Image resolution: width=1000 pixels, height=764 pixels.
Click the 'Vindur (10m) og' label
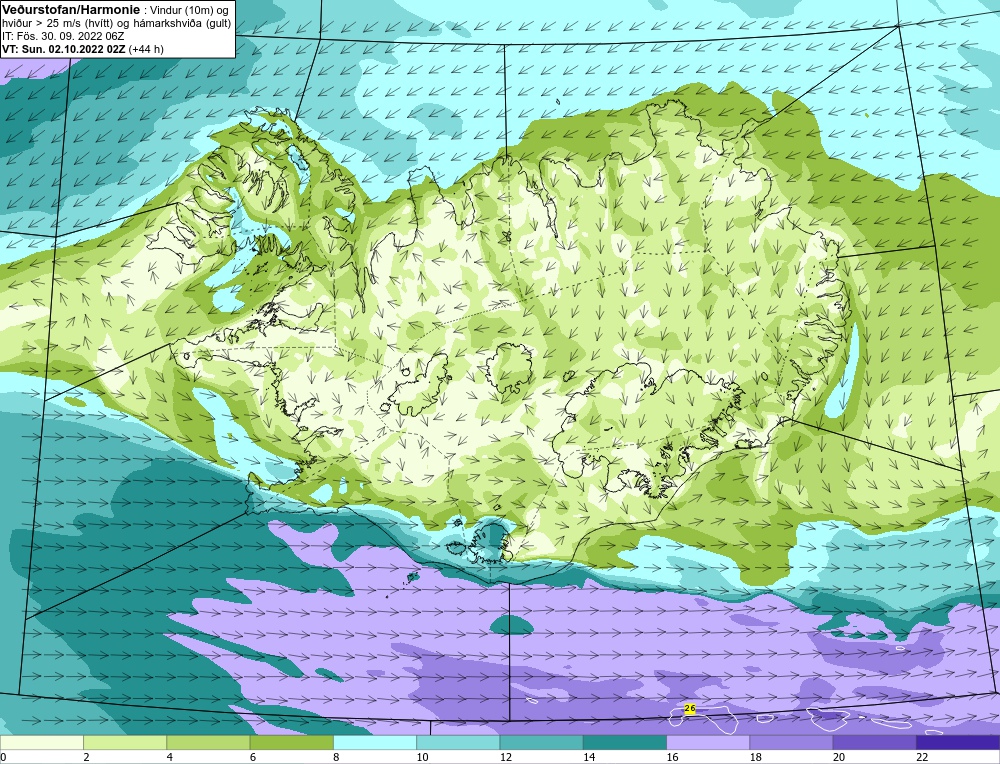point(190,10)
